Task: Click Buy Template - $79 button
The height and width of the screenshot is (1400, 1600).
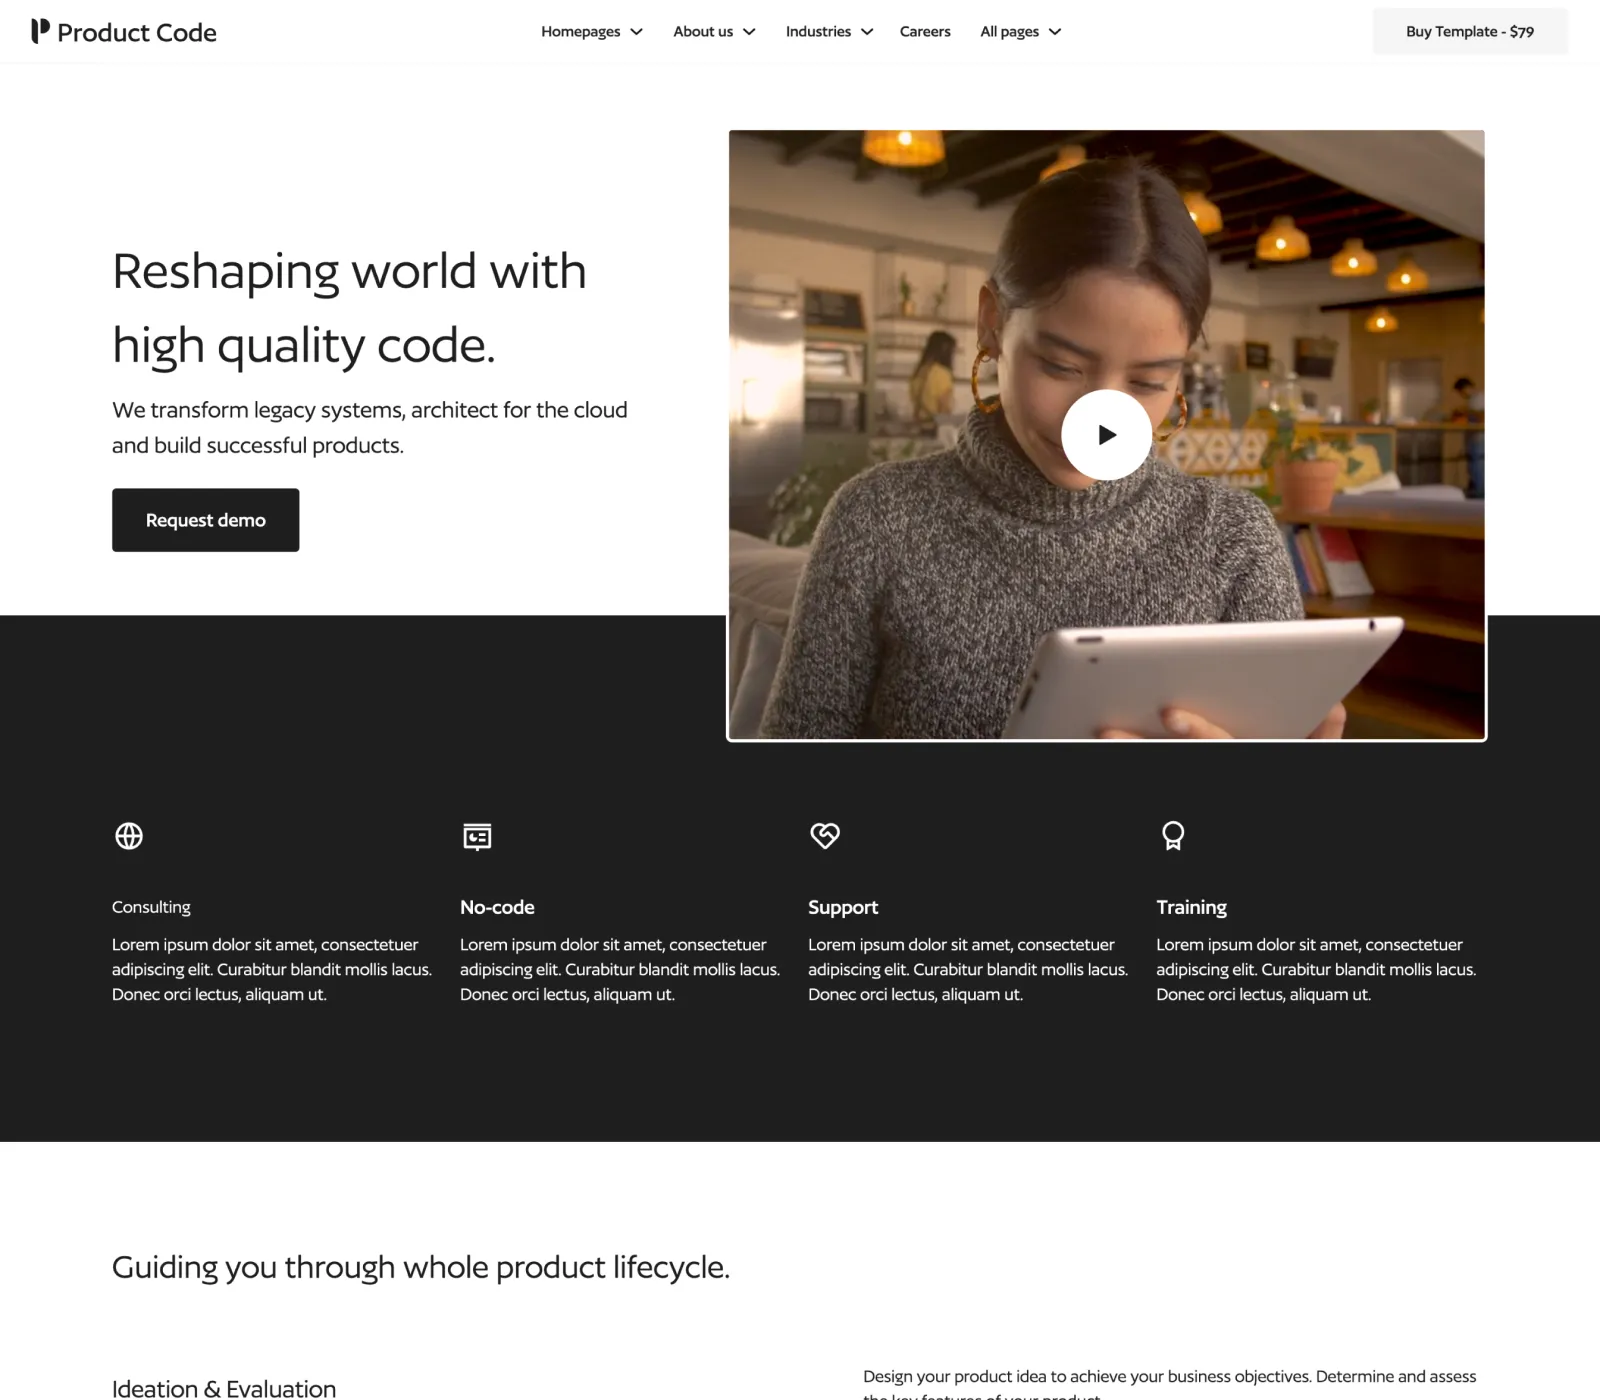Action: point(1470,32)
